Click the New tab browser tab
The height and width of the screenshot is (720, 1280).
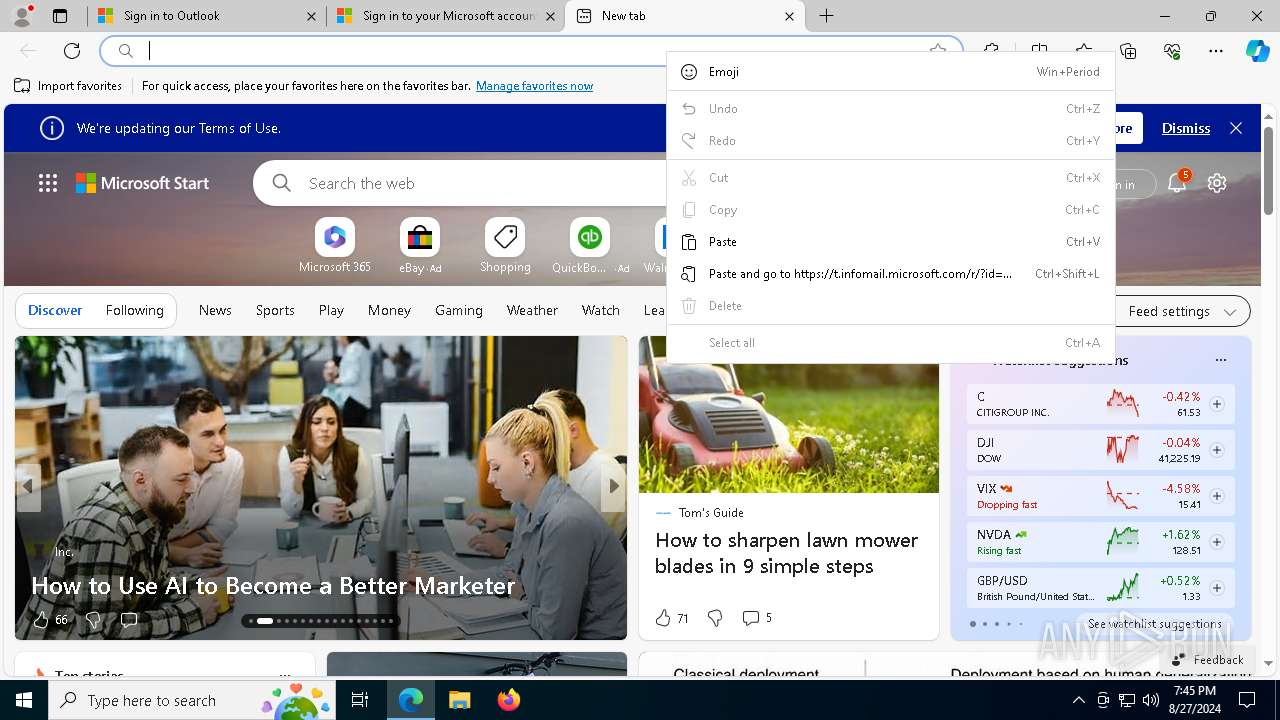(x=684, y=16)
